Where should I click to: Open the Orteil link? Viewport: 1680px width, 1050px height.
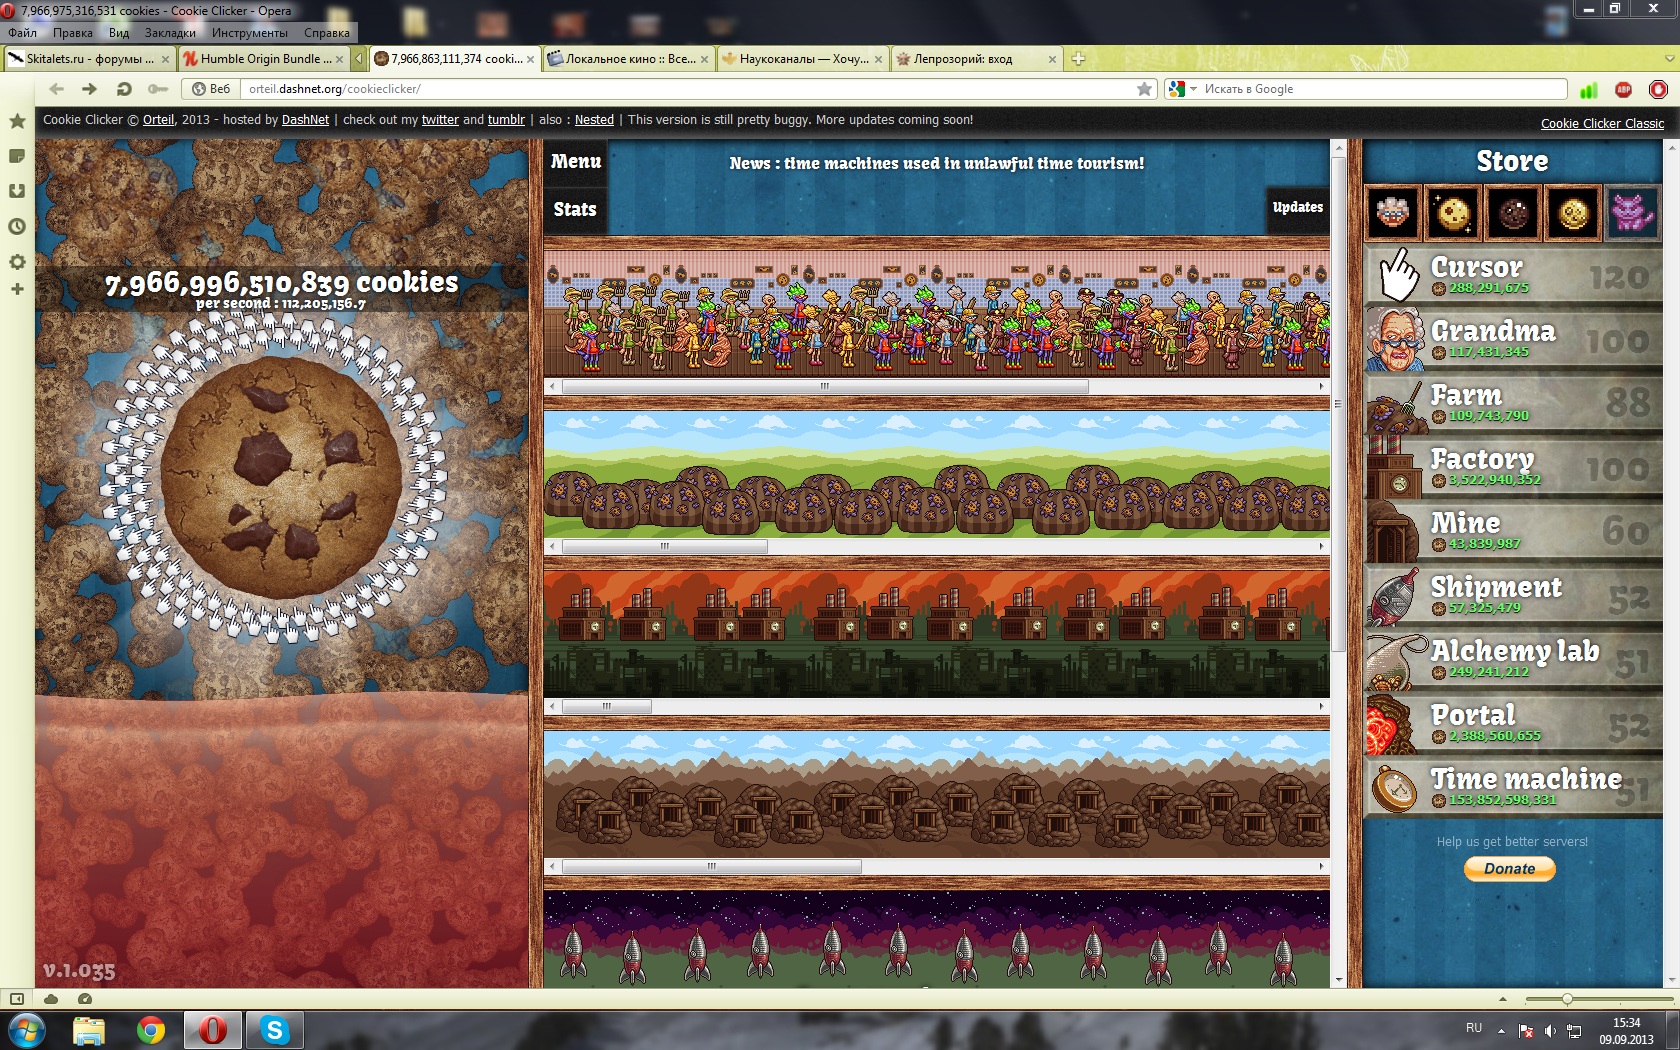point(158,120)
